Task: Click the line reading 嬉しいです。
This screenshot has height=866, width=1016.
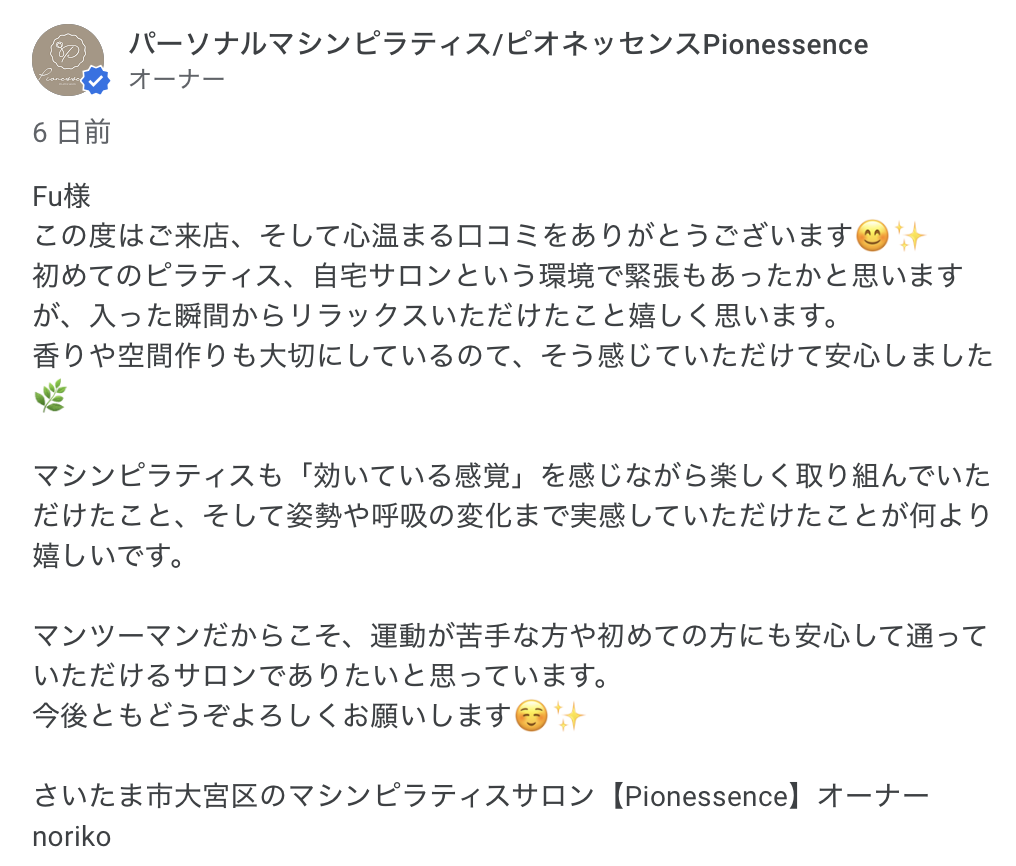Action: (110, 555)
